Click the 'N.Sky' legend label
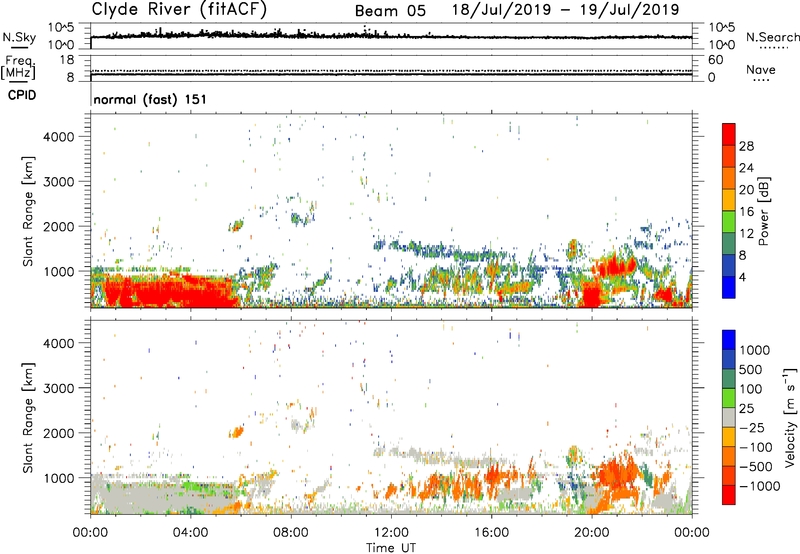The width and height of the screenshot is (800, 554). 19,37
